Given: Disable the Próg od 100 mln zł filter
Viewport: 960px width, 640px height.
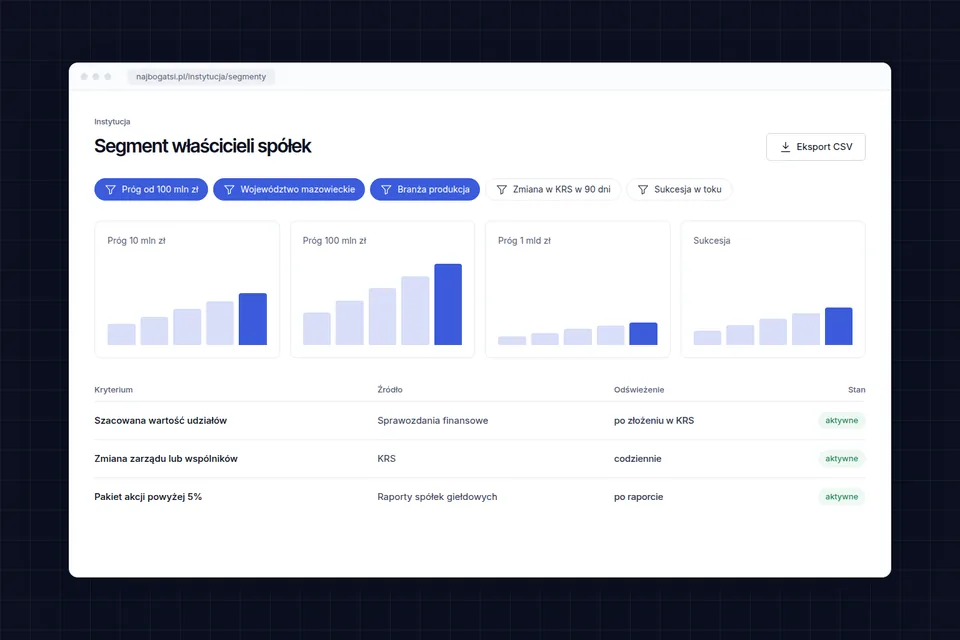Looking at the screenshot, I should (x=151, y=189).
